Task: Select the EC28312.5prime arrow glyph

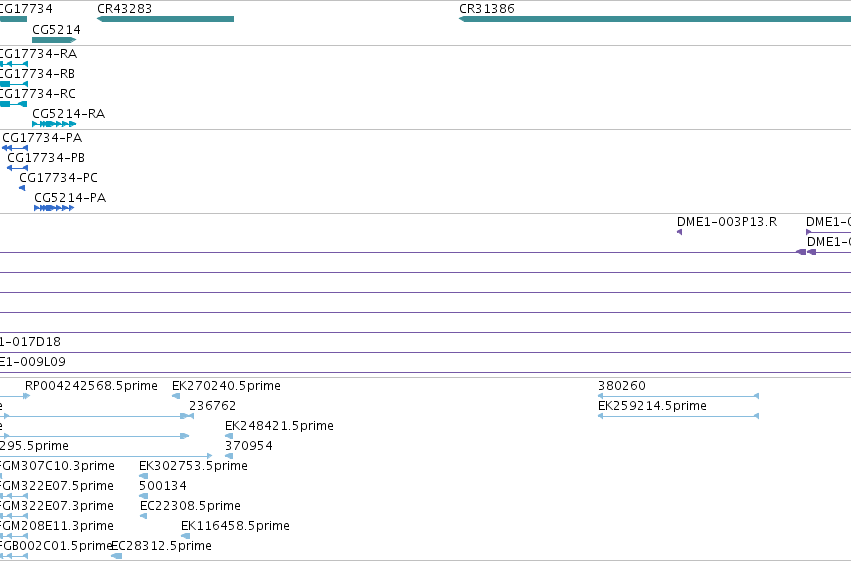Action: click(116, 556)
